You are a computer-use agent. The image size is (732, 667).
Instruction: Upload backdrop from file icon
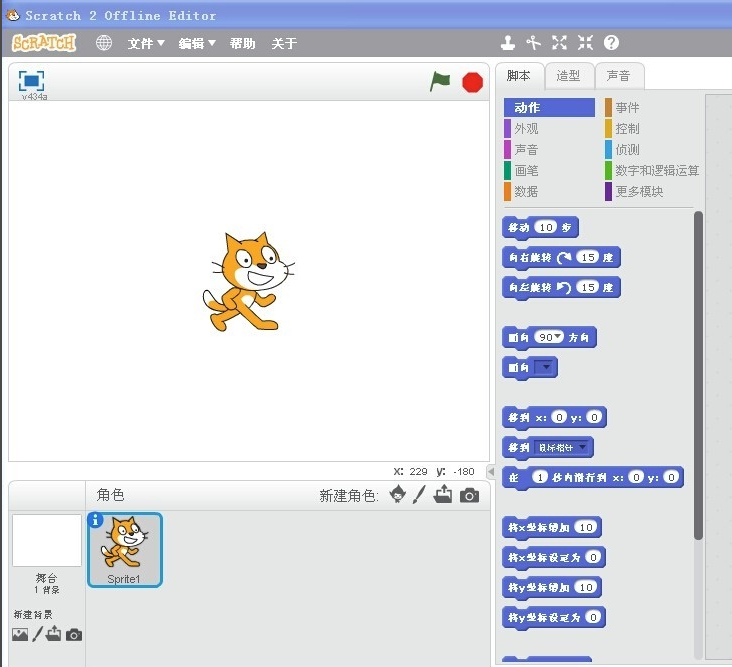[x=54, y=633]
